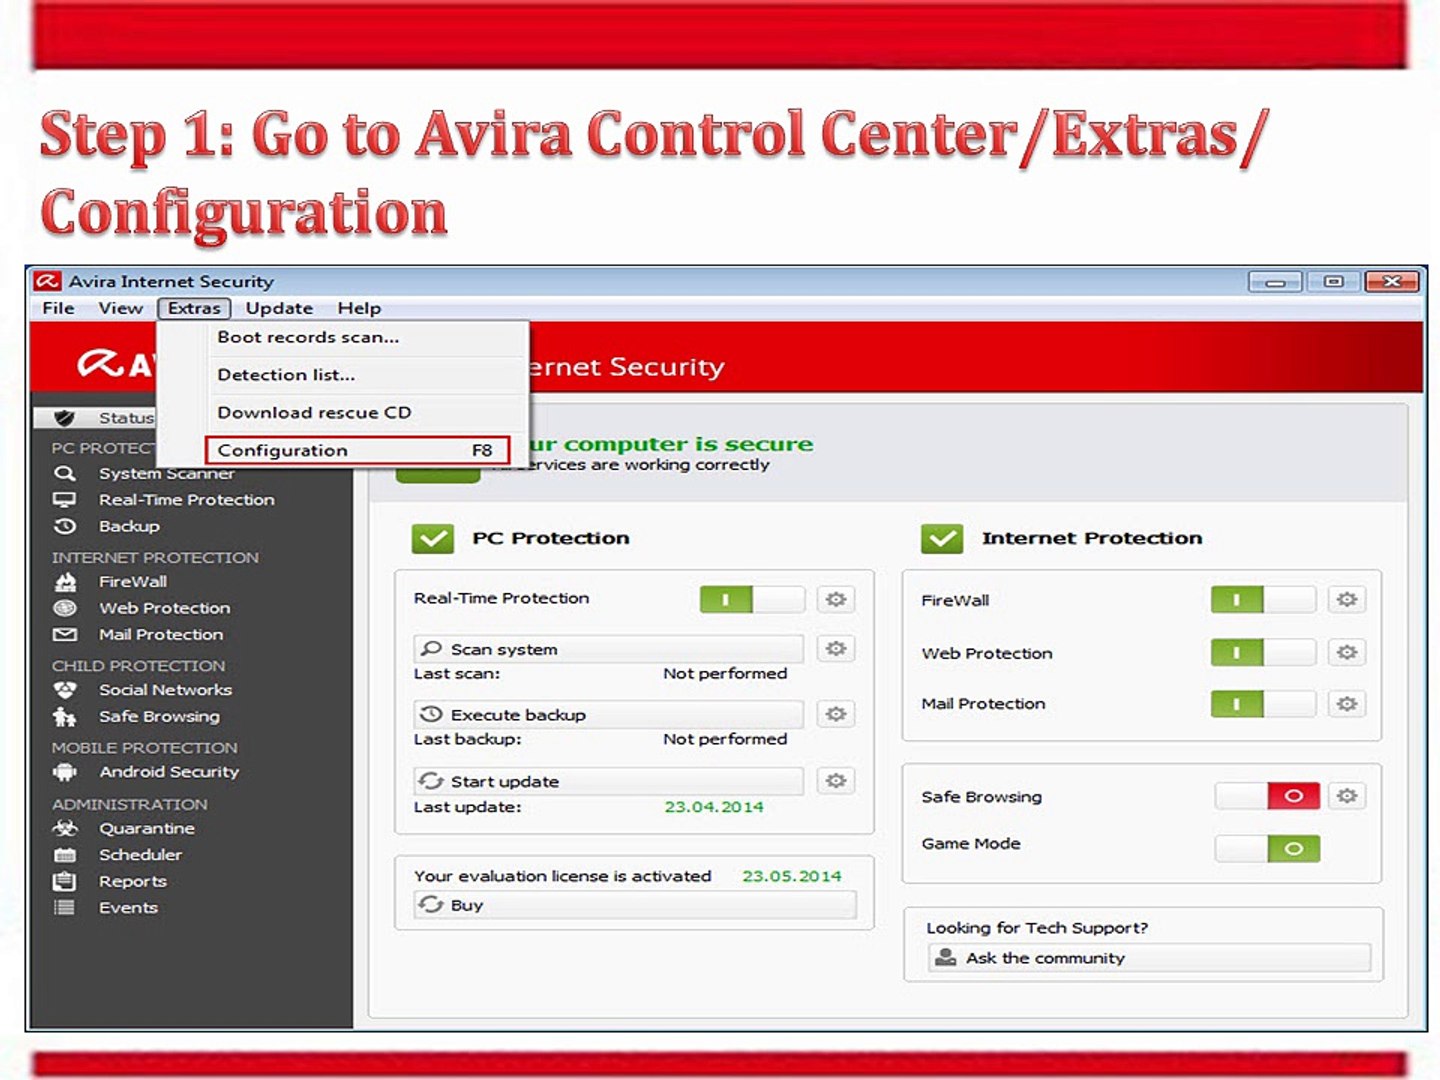Open Start update settings gear
The width and height of the screenshot is (1440, 1080).
(x=836, y=780)
